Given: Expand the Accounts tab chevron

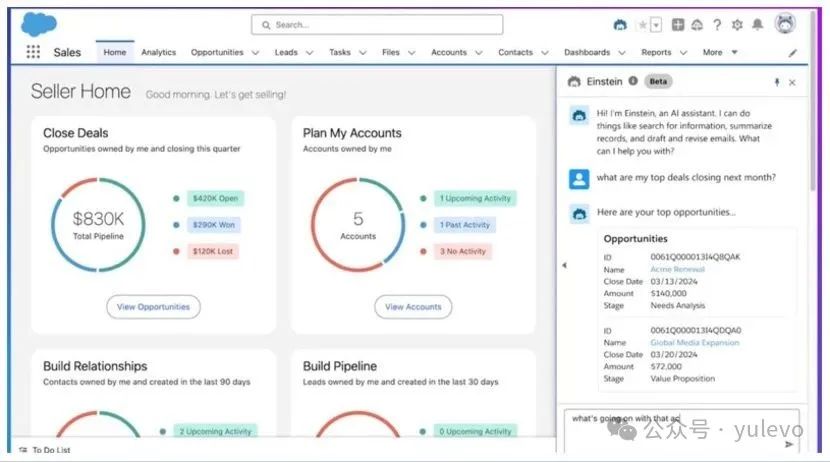Looking at the screenshot, I should (x=479, y=53).
